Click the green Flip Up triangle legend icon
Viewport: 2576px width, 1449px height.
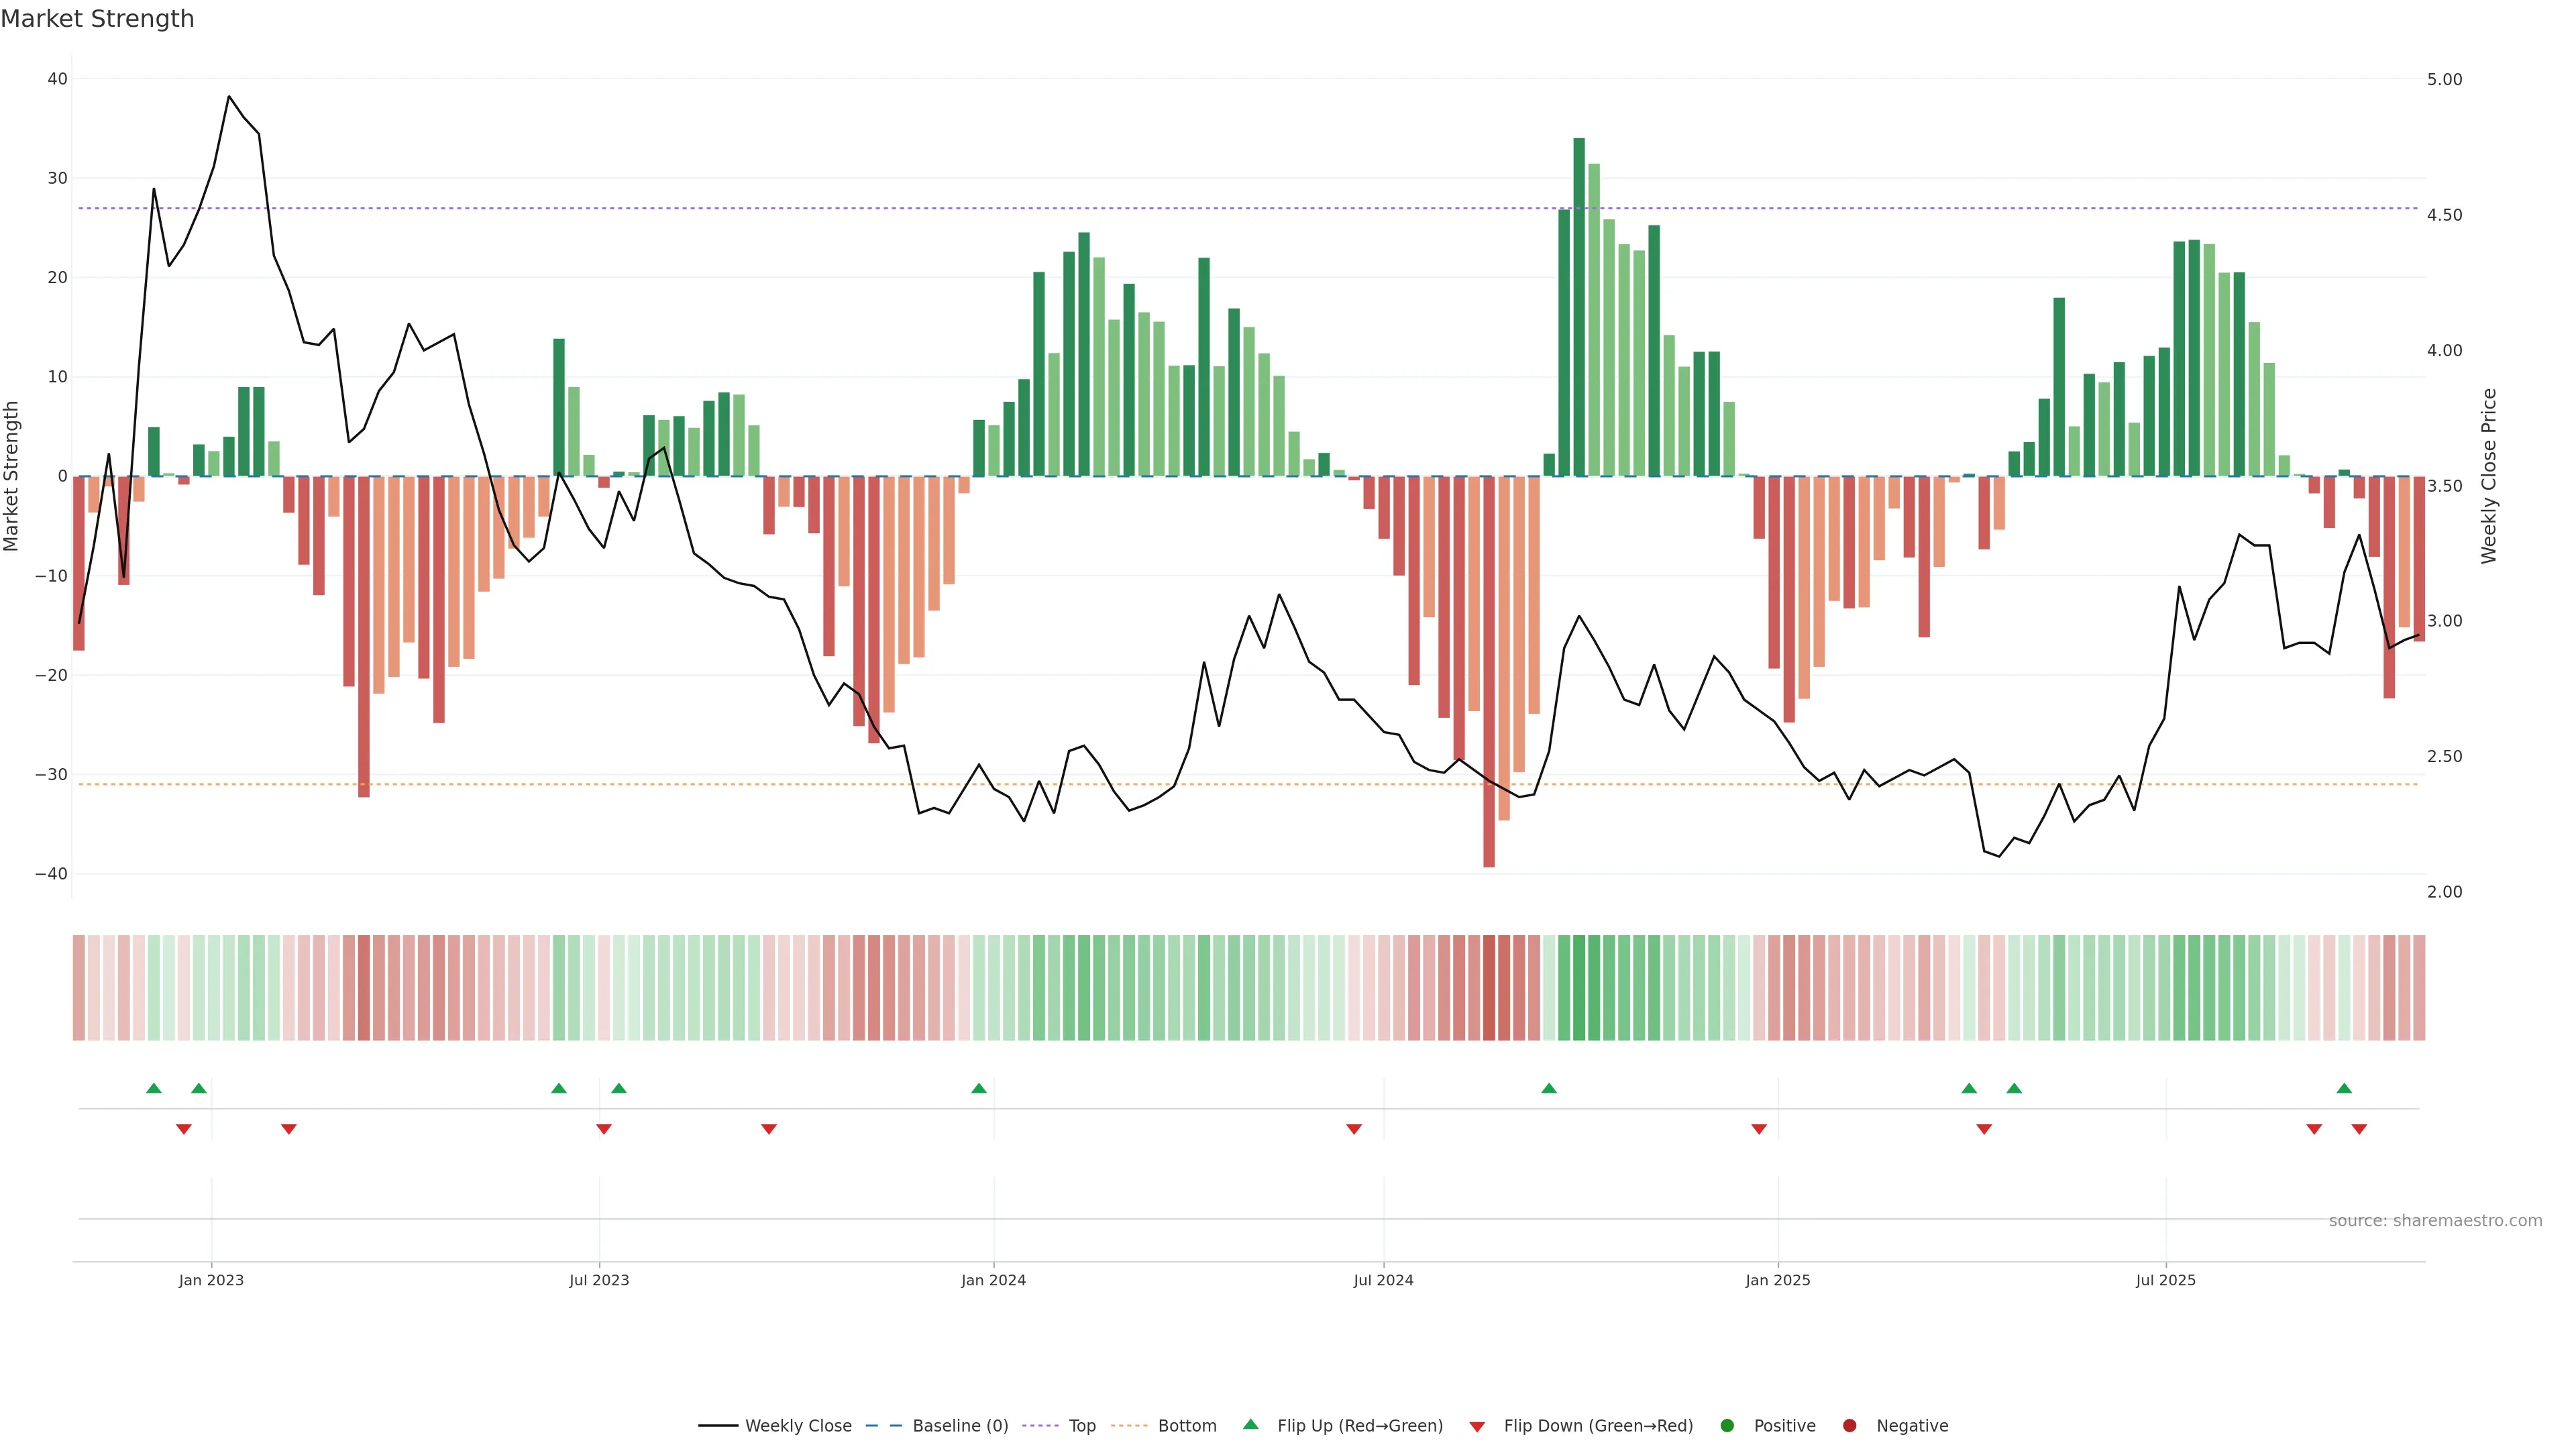[x=1250, y=1424]
